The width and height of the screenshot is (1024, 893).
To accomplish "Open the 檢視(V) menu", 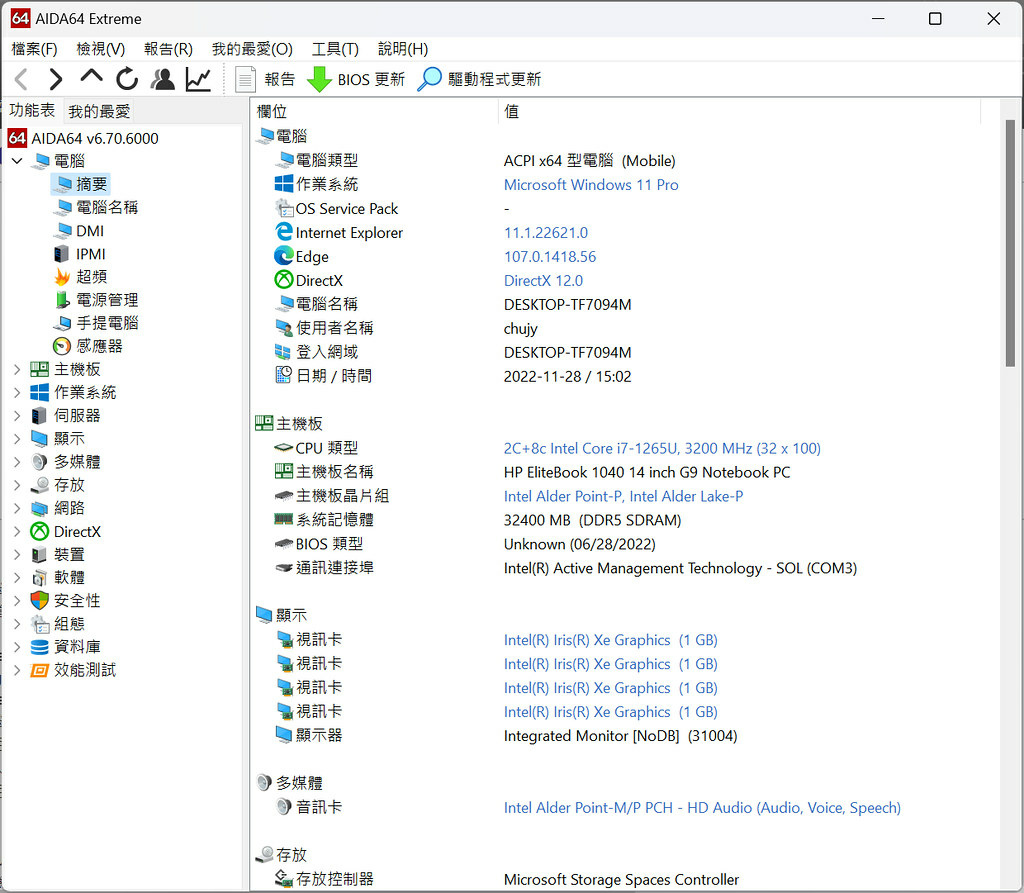I will (101, 49).
